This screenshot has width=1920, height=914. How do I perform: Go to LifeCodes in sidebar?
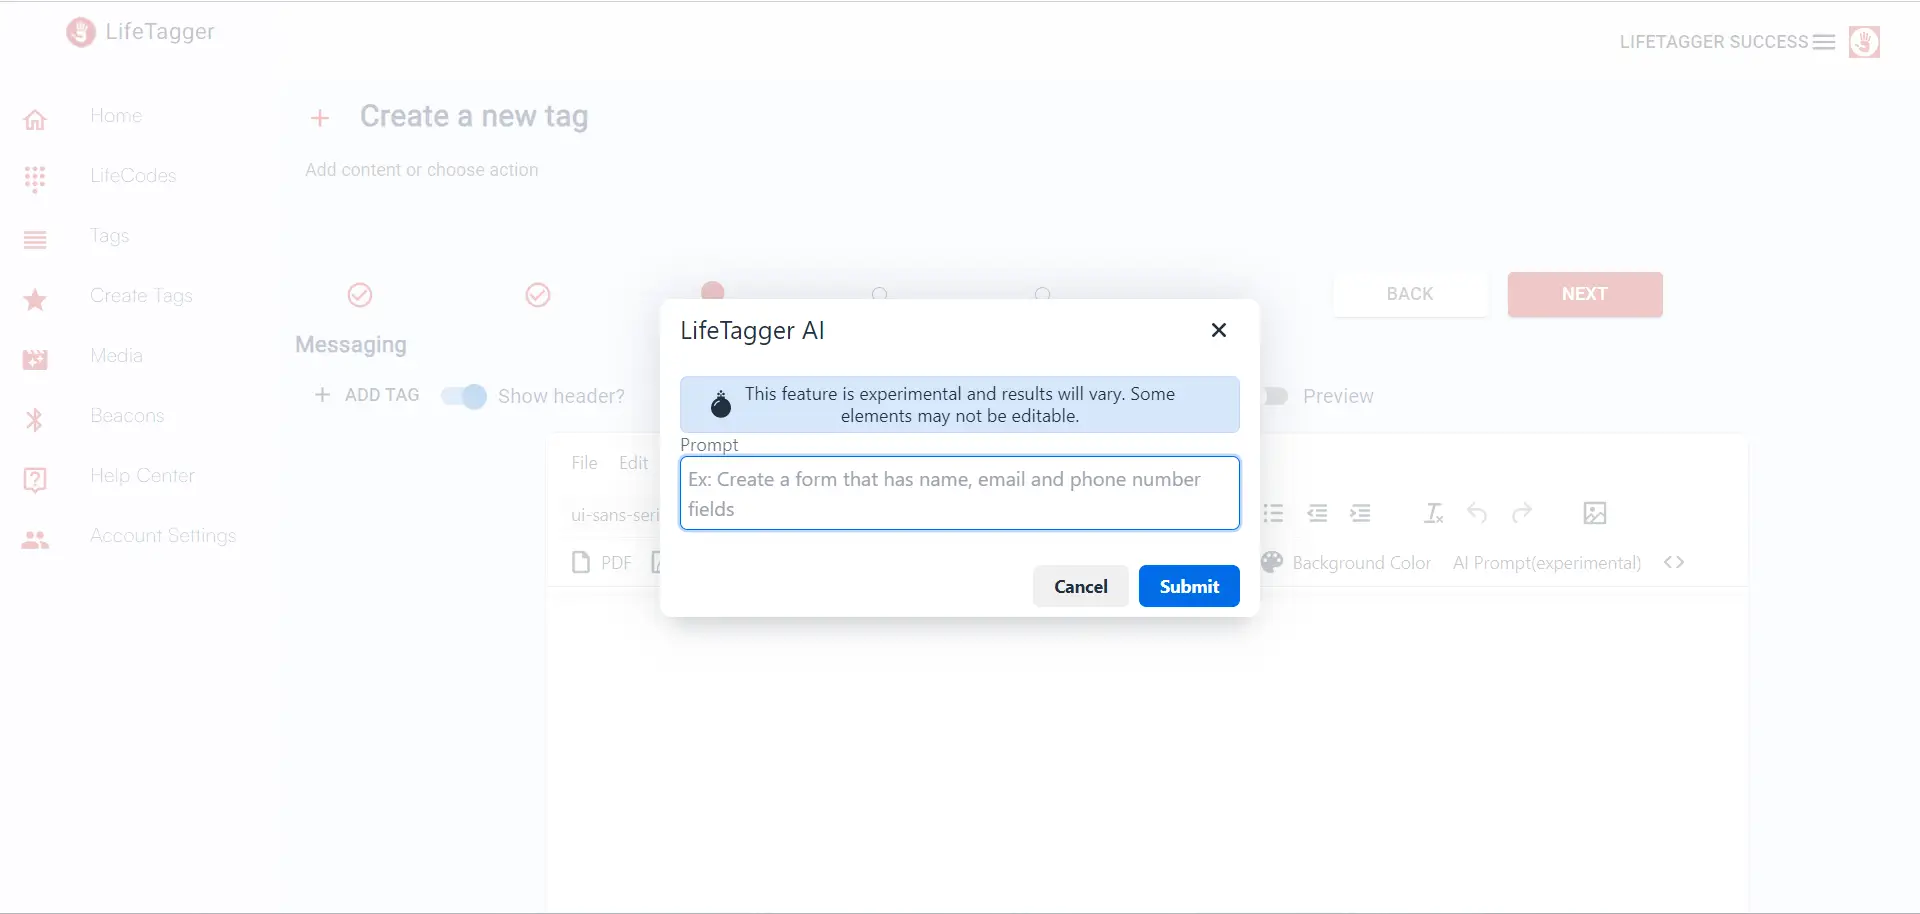pyautogui.click(x=133, y=176)
